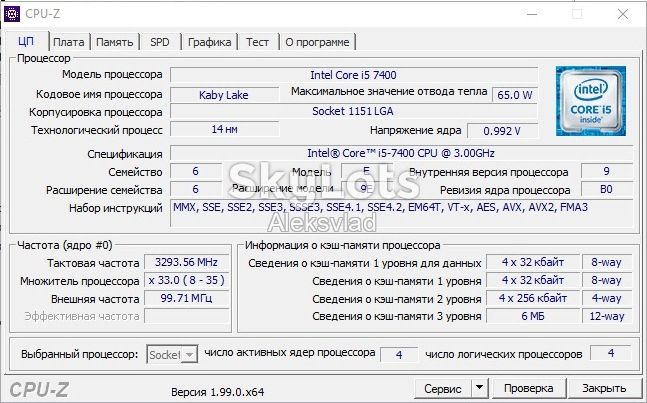Click the x 33.0 (8 - 35) multiplier value
647x403 pixels.
tap(186, 280)
